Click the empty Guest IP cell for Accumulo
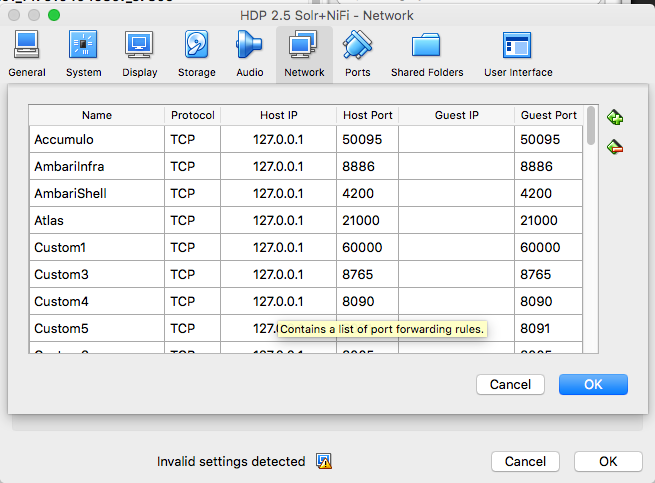 (457, 139)
